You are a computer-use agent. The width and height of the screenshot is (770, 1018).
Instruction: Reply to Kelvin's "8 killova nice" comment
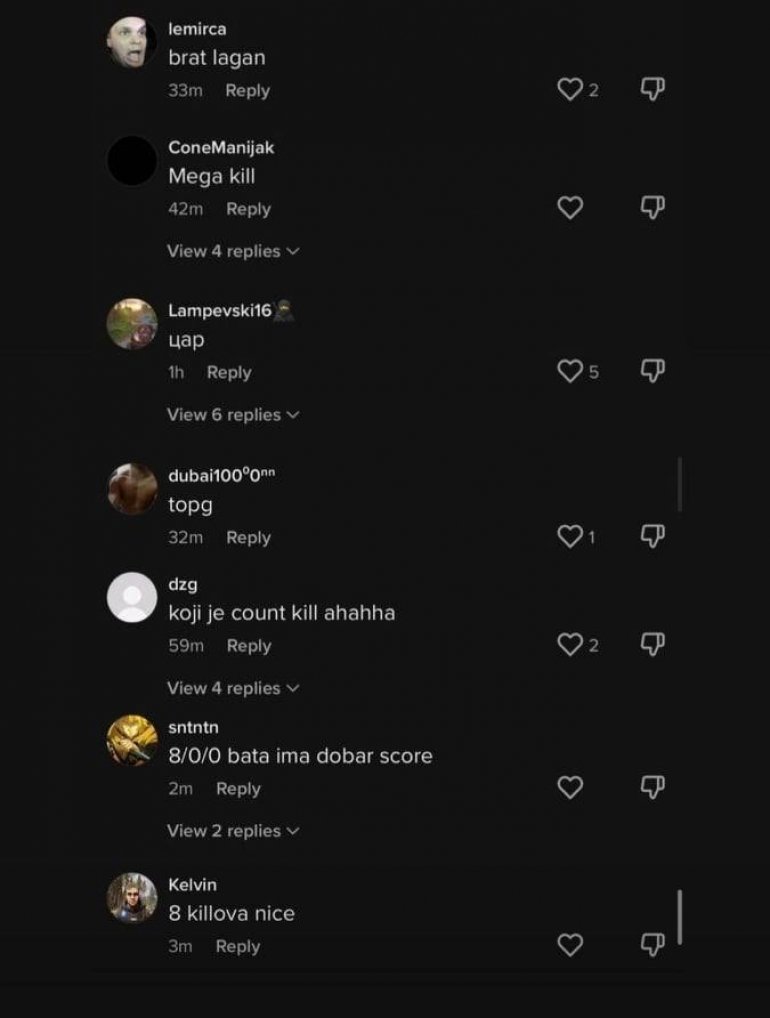click(238, 947)
